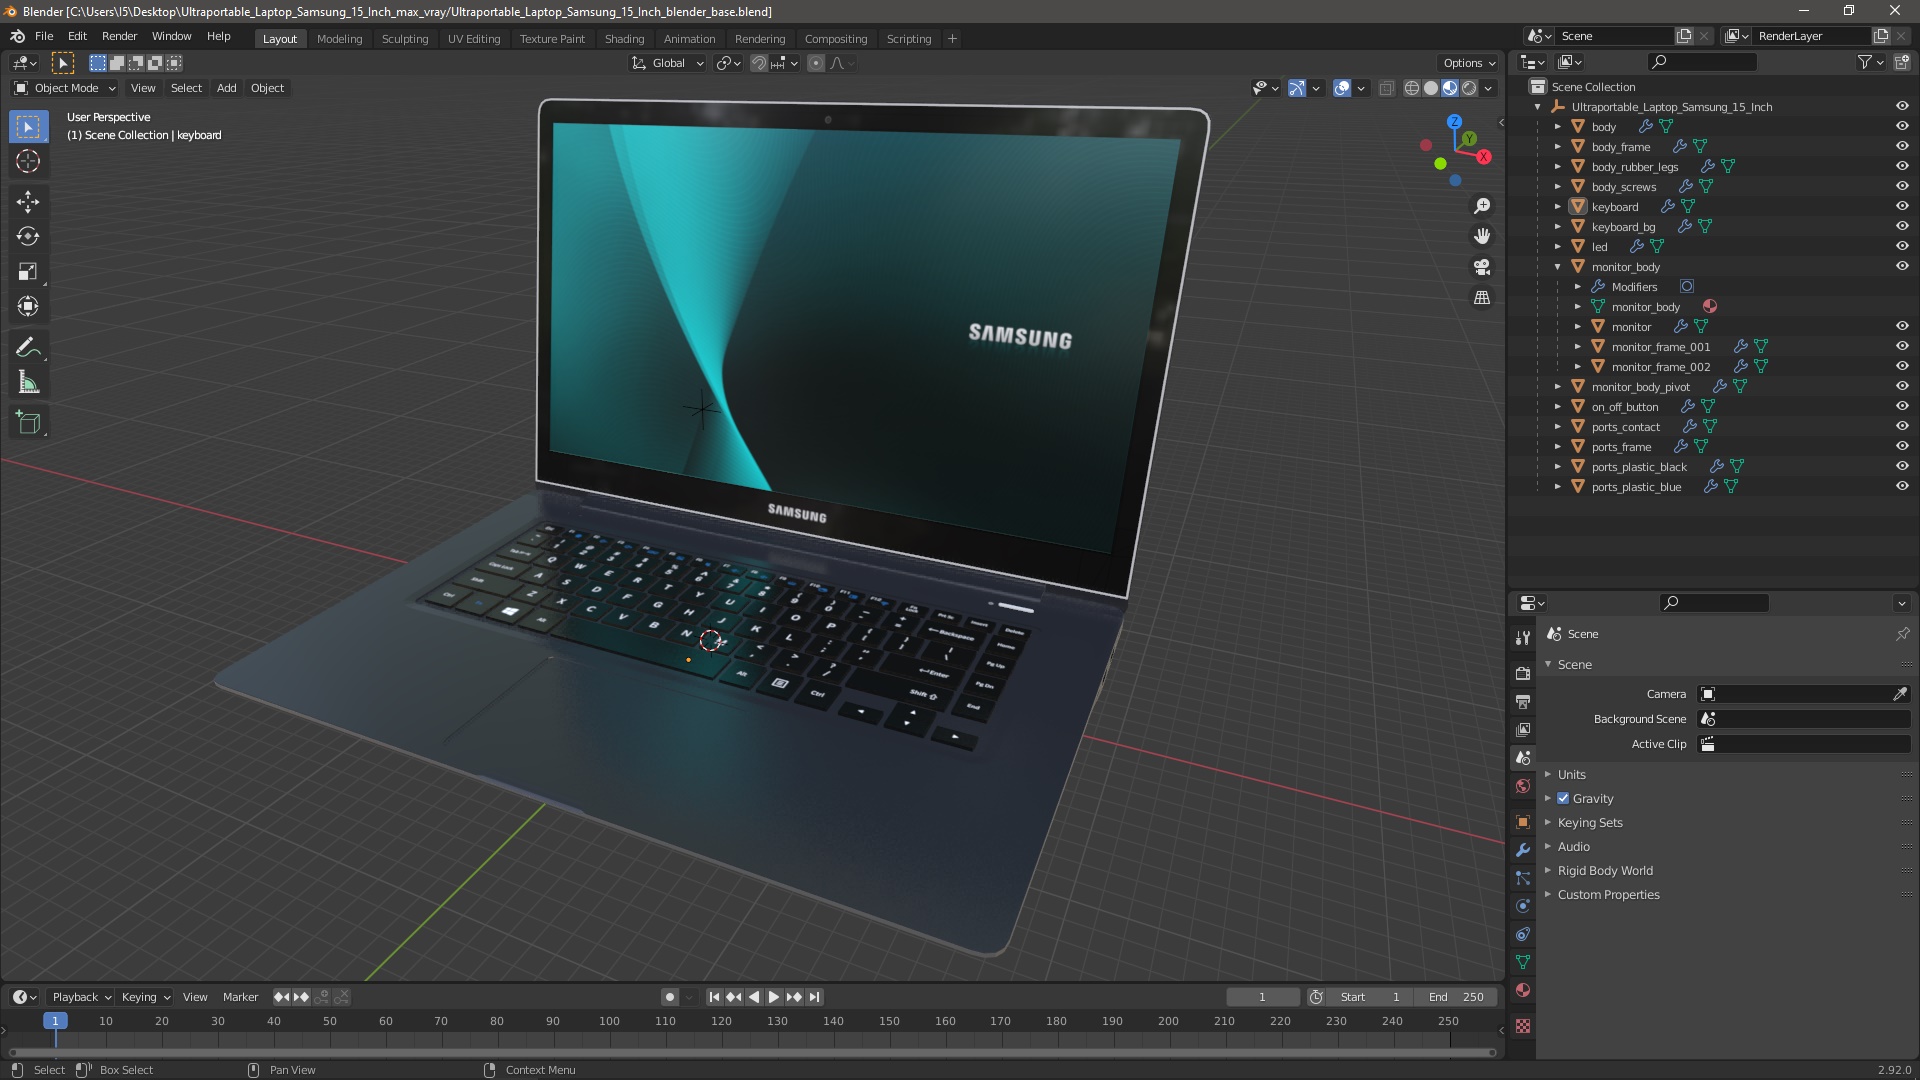Viewport: 1920px width, 1080px height.
Task: Switch to the Sculpting workspace tab
Action: click(404, 39)
